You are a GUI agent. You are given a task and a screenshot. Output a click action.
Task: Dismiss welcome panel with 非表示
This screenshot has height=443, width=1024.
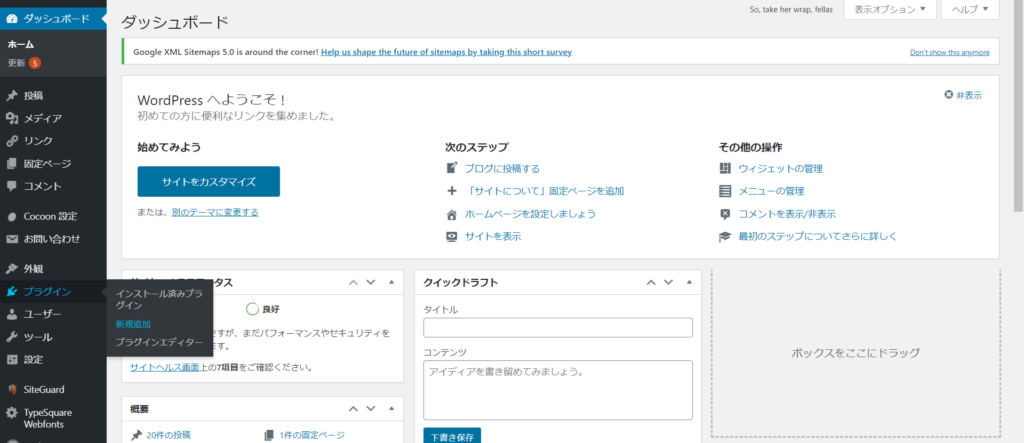(x=963, y=95)
